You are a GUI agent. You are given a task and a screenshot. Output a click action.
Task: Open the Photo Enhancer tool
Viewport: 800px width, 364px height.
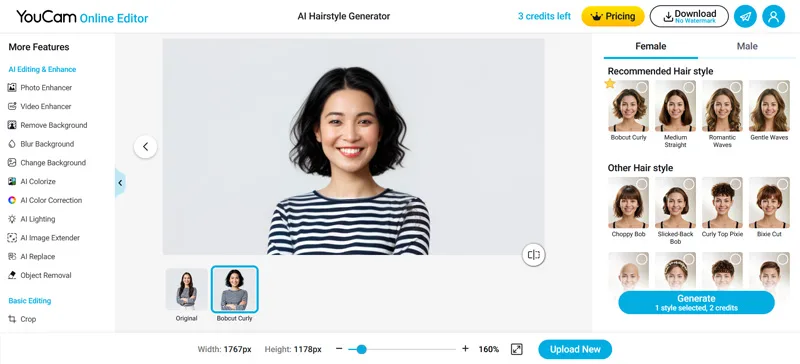point(40,88)
